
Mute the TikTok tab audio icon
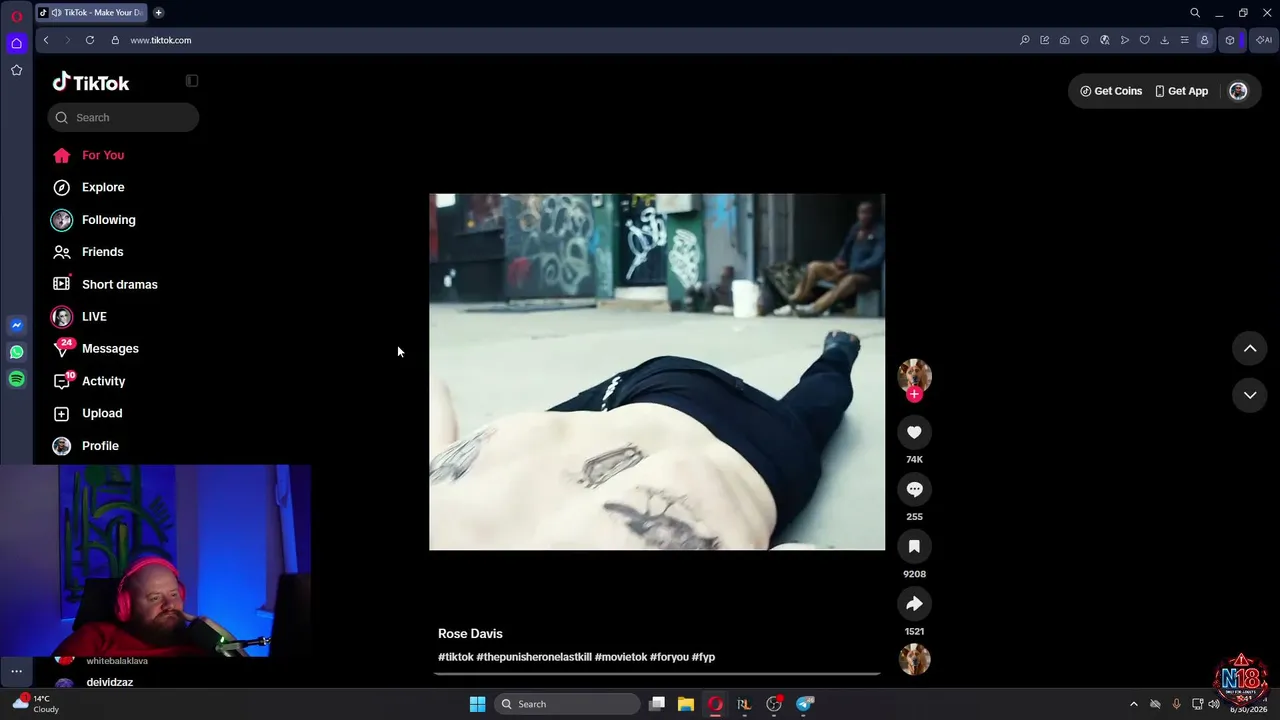coord(56,13)
